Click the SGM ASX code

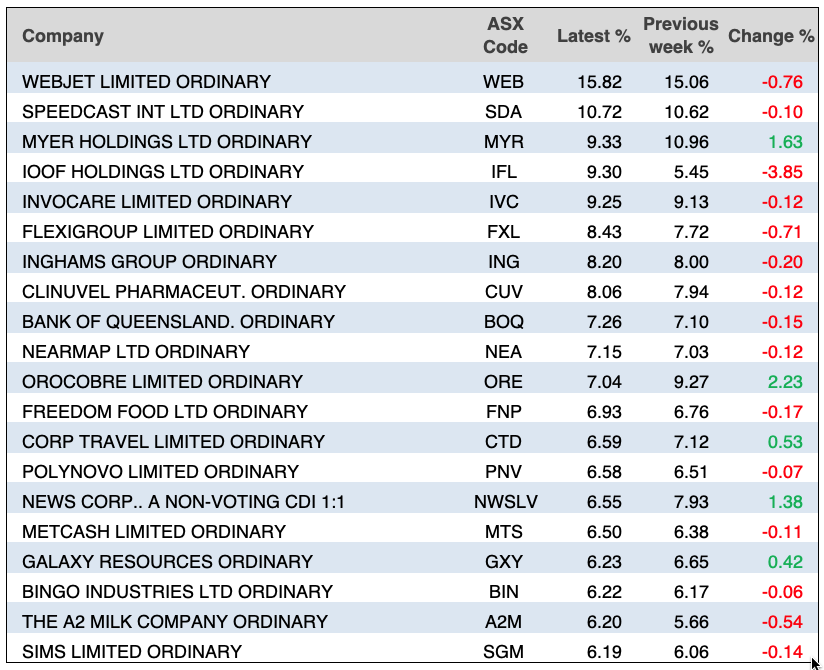point(504,651)
